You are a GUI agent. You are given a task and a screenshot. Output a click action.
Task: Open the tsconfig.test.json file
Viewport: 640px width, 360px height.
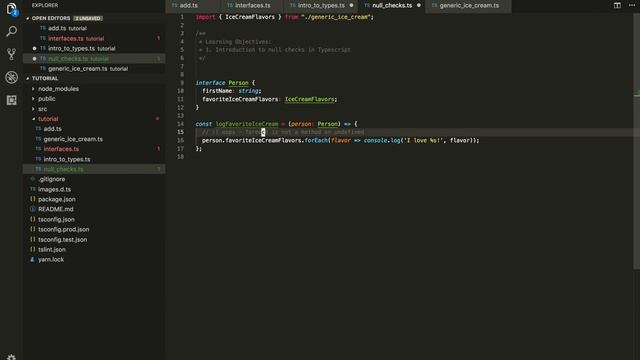[x=94, y=240]
